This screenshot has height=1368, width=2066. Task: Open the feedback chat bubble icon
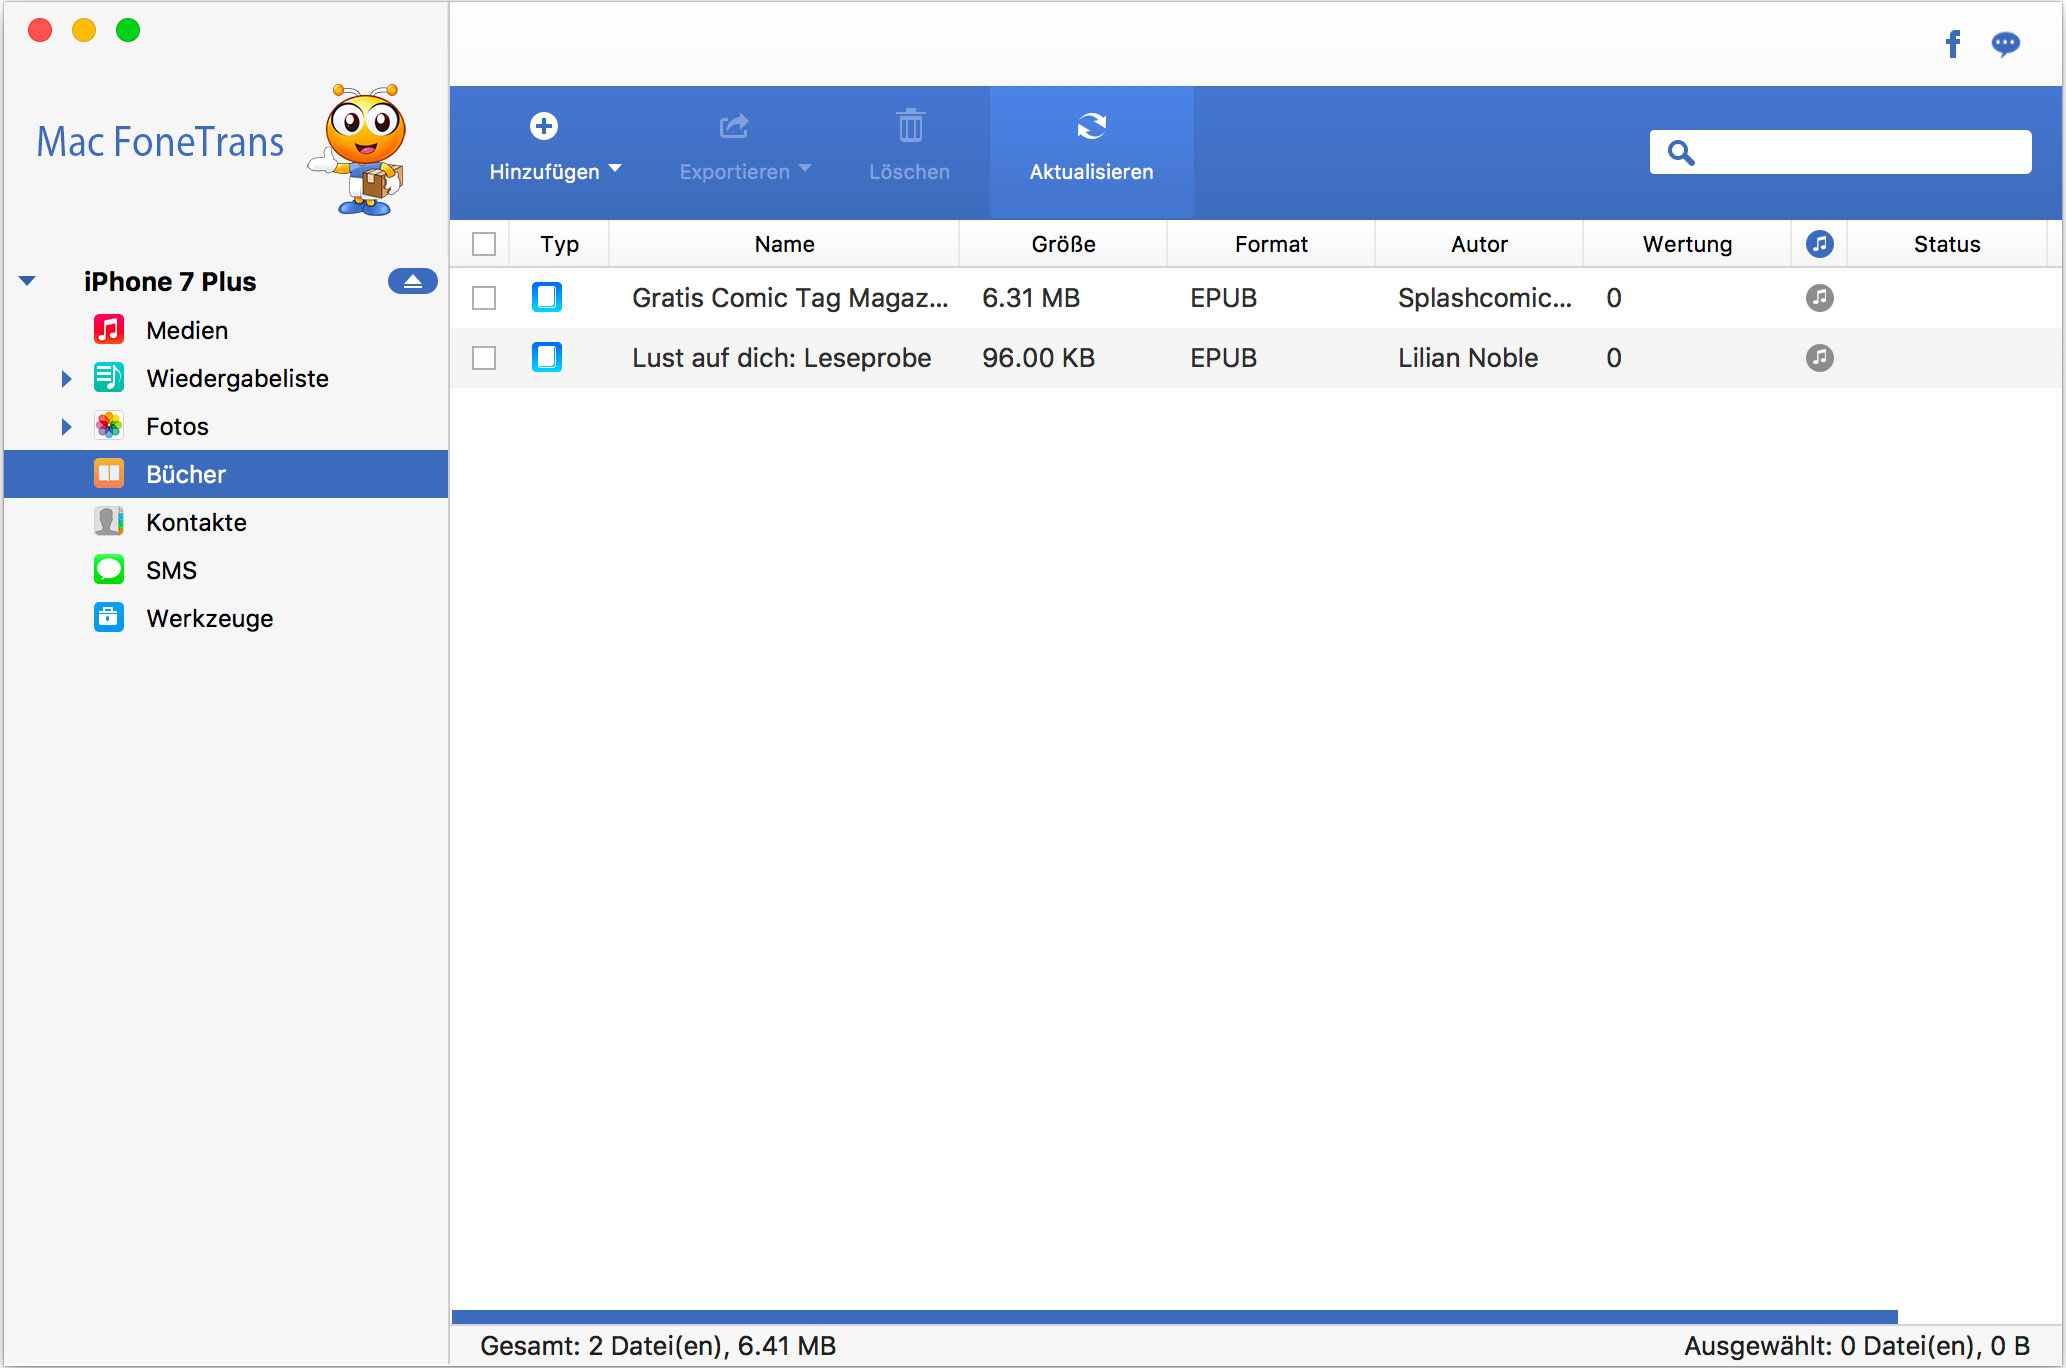2005,44
